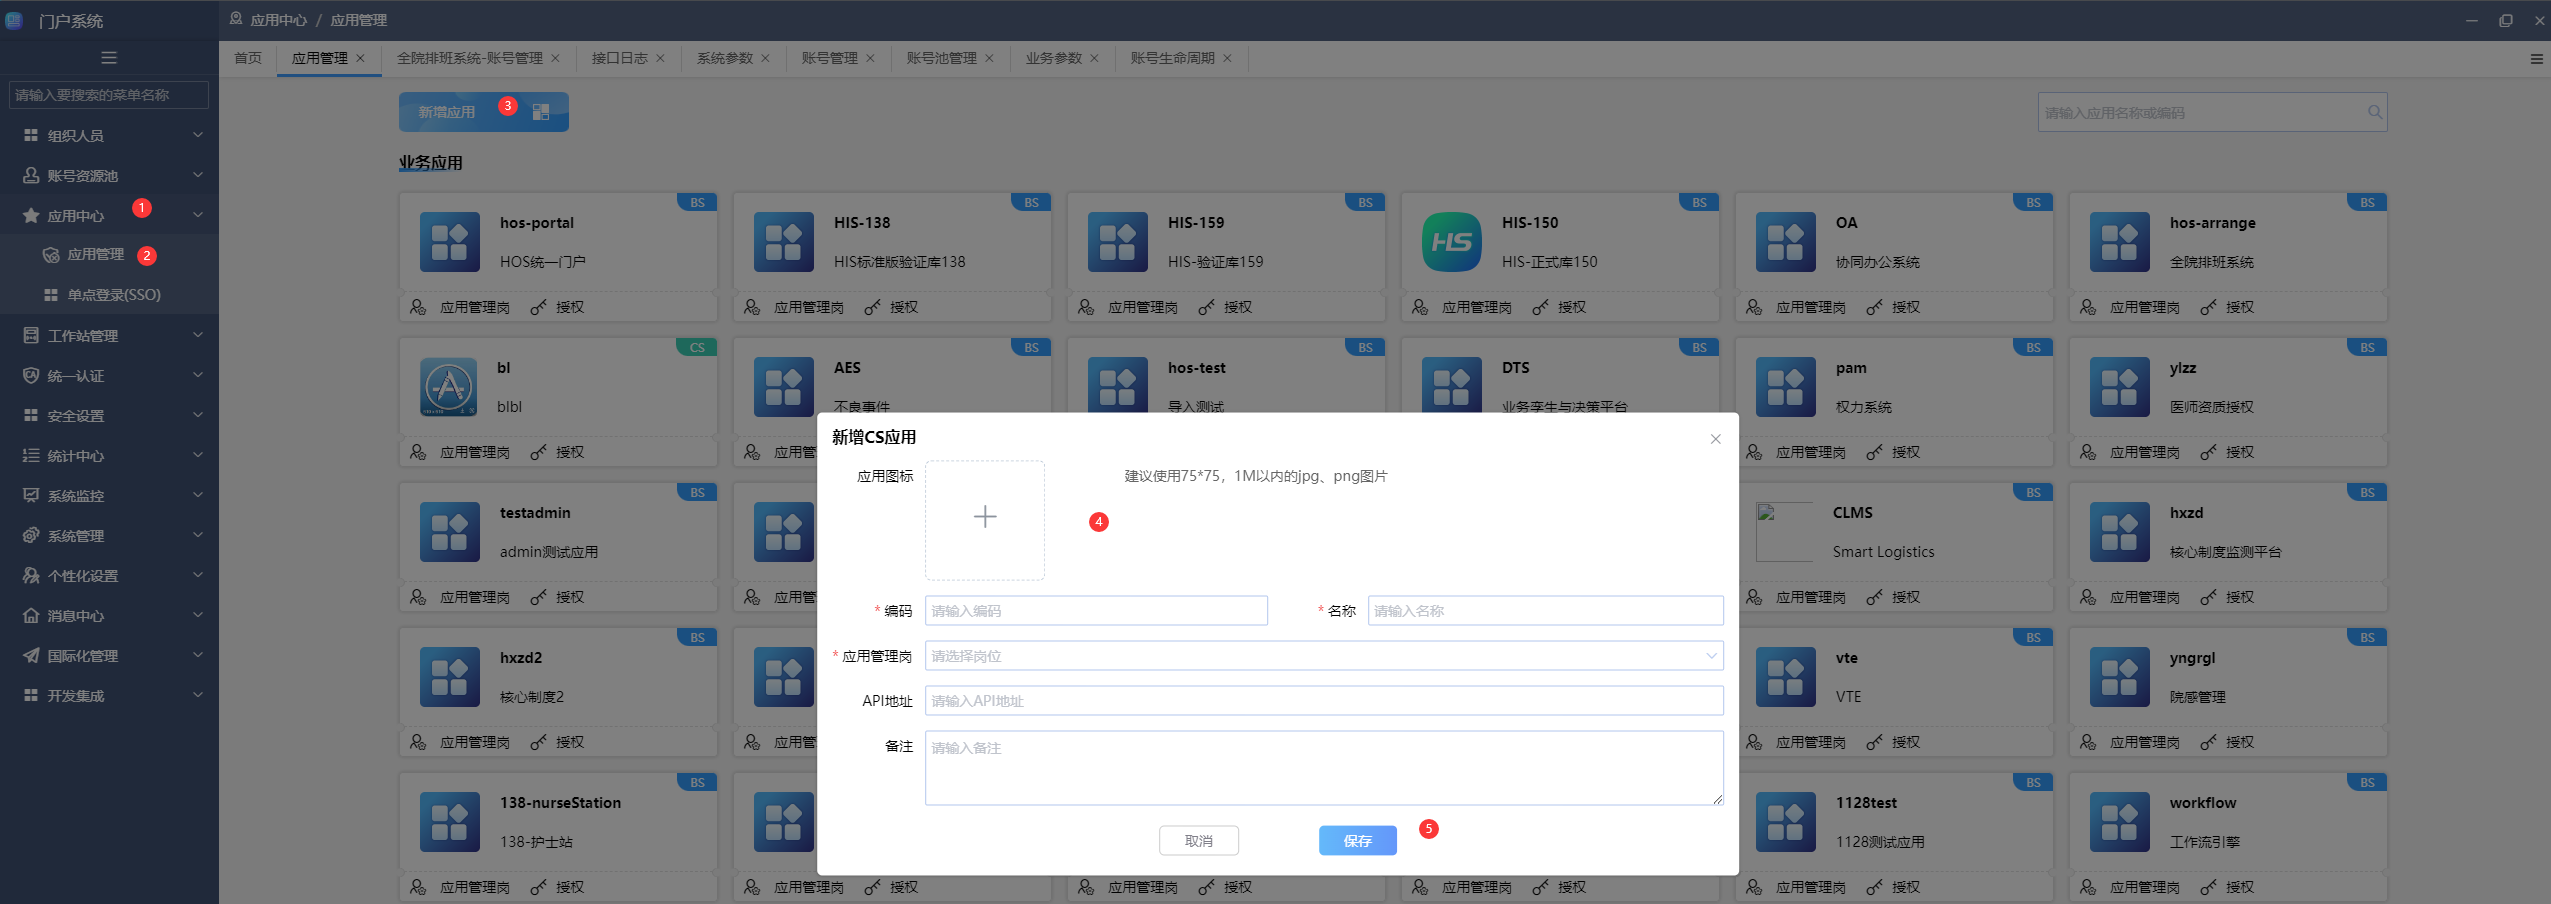Focus the 名称 input field
The image size is (2551, 904).
pos(1546,611)
